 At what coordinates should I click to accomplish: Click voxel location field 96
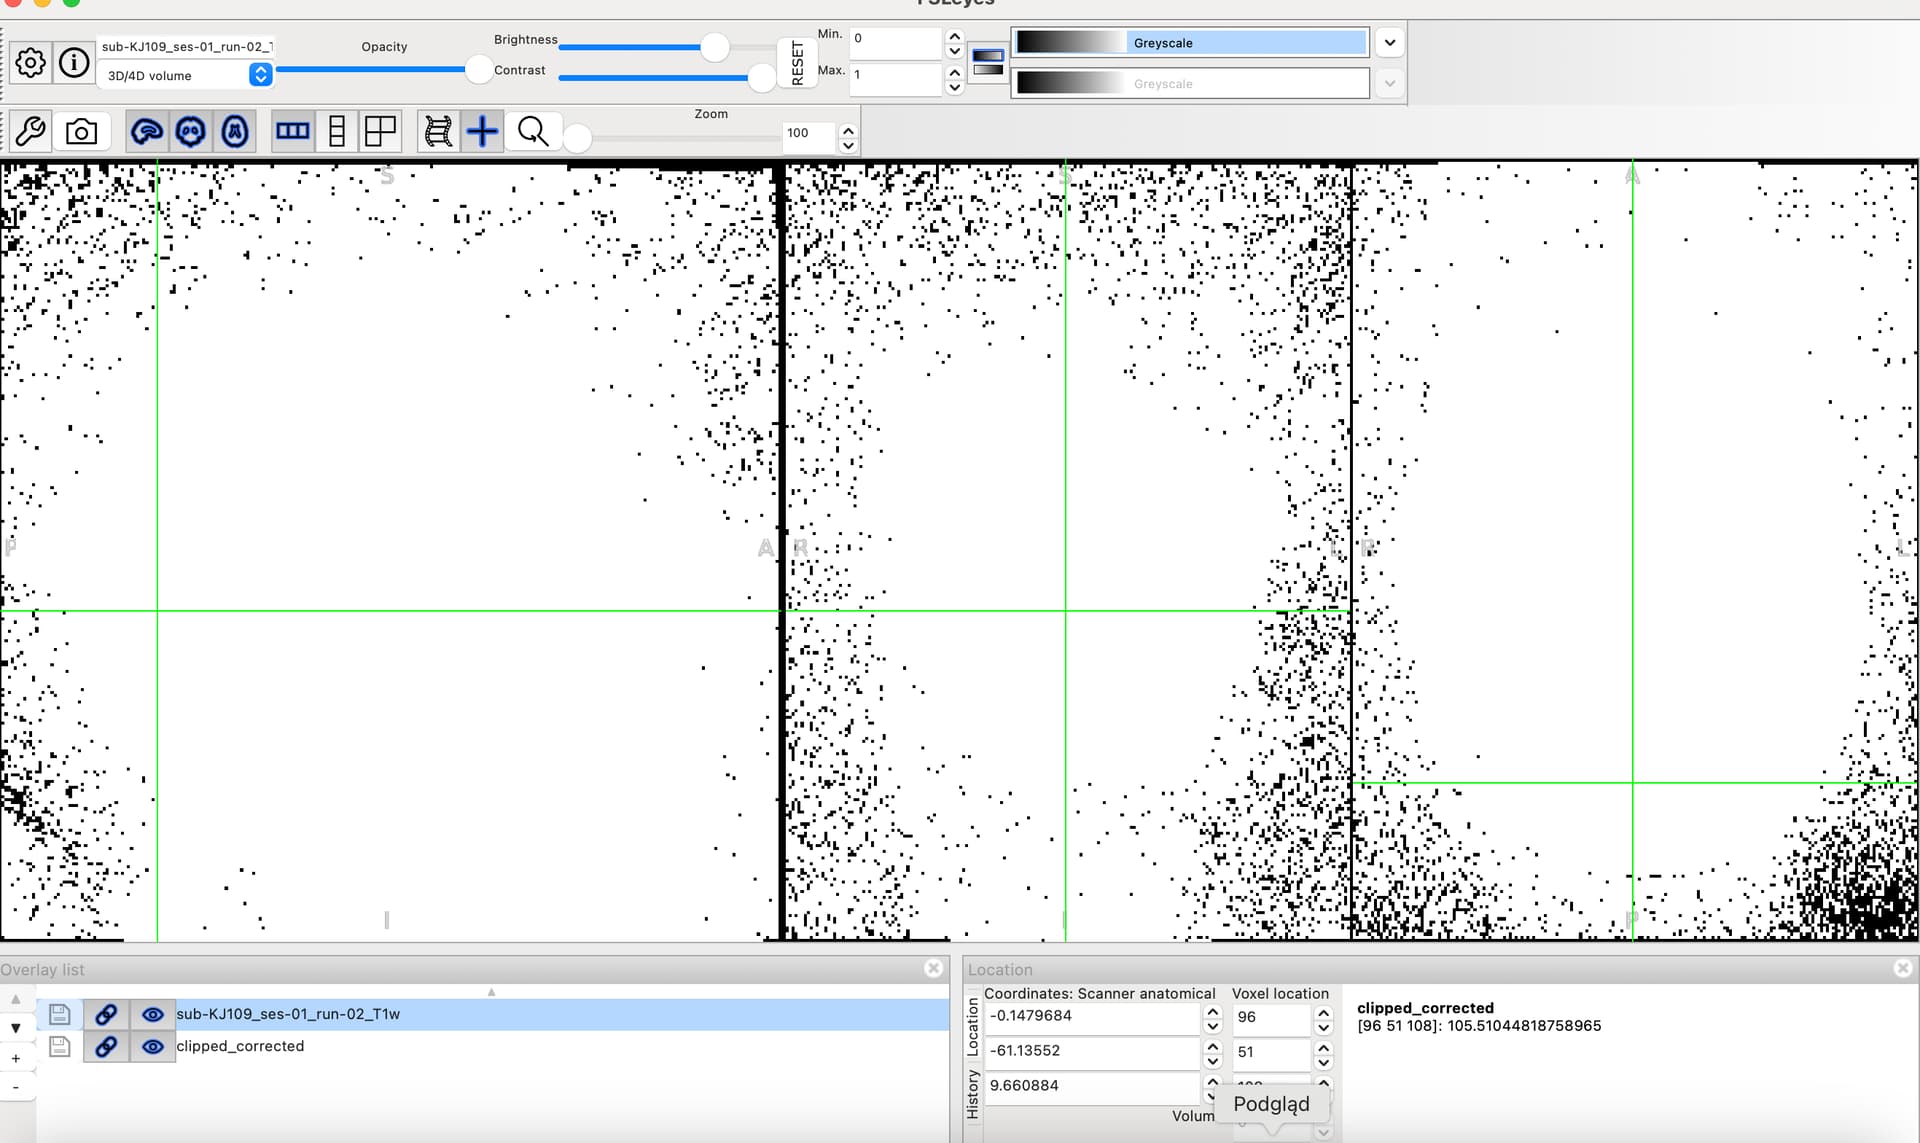1271,1018
